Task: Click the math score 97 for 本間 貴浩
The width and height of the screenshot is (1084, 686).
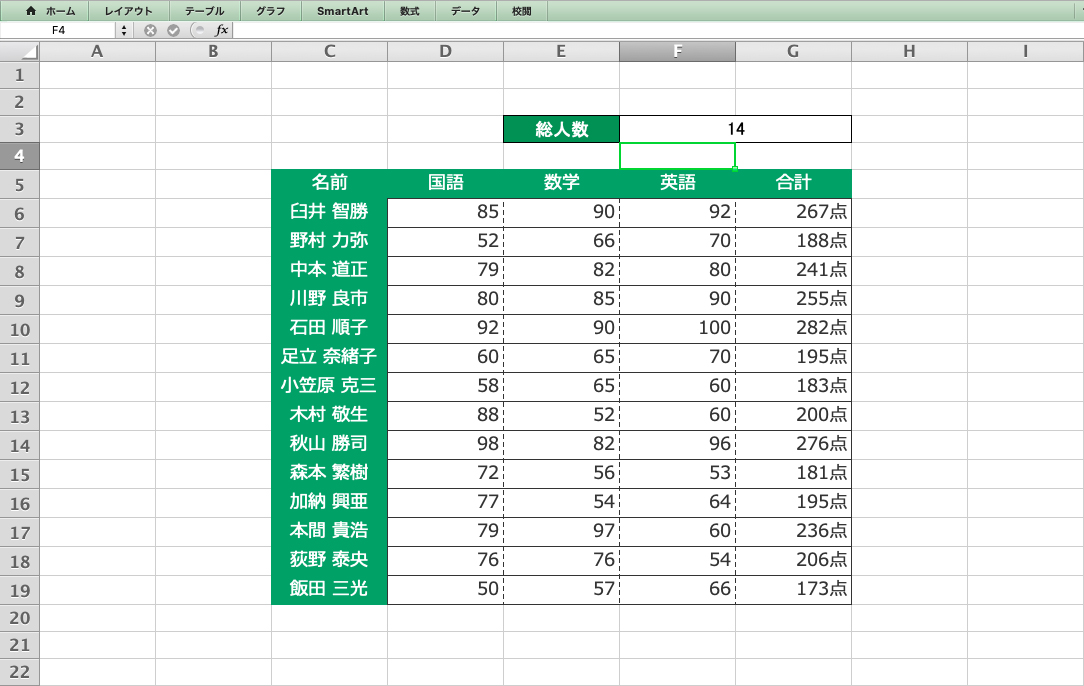Action: pos(561,532)
